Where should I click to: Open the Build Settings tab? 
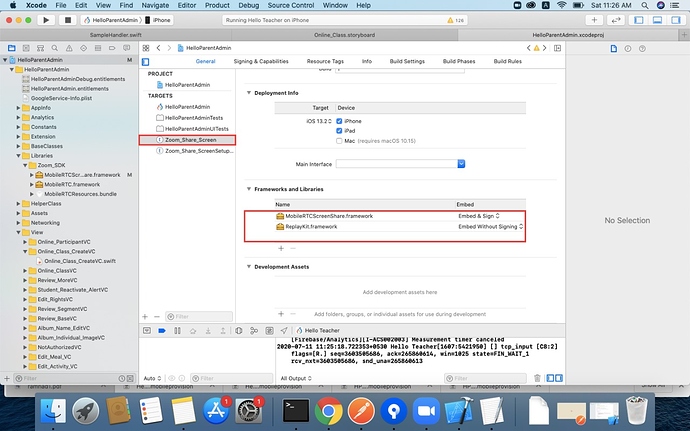407,62
